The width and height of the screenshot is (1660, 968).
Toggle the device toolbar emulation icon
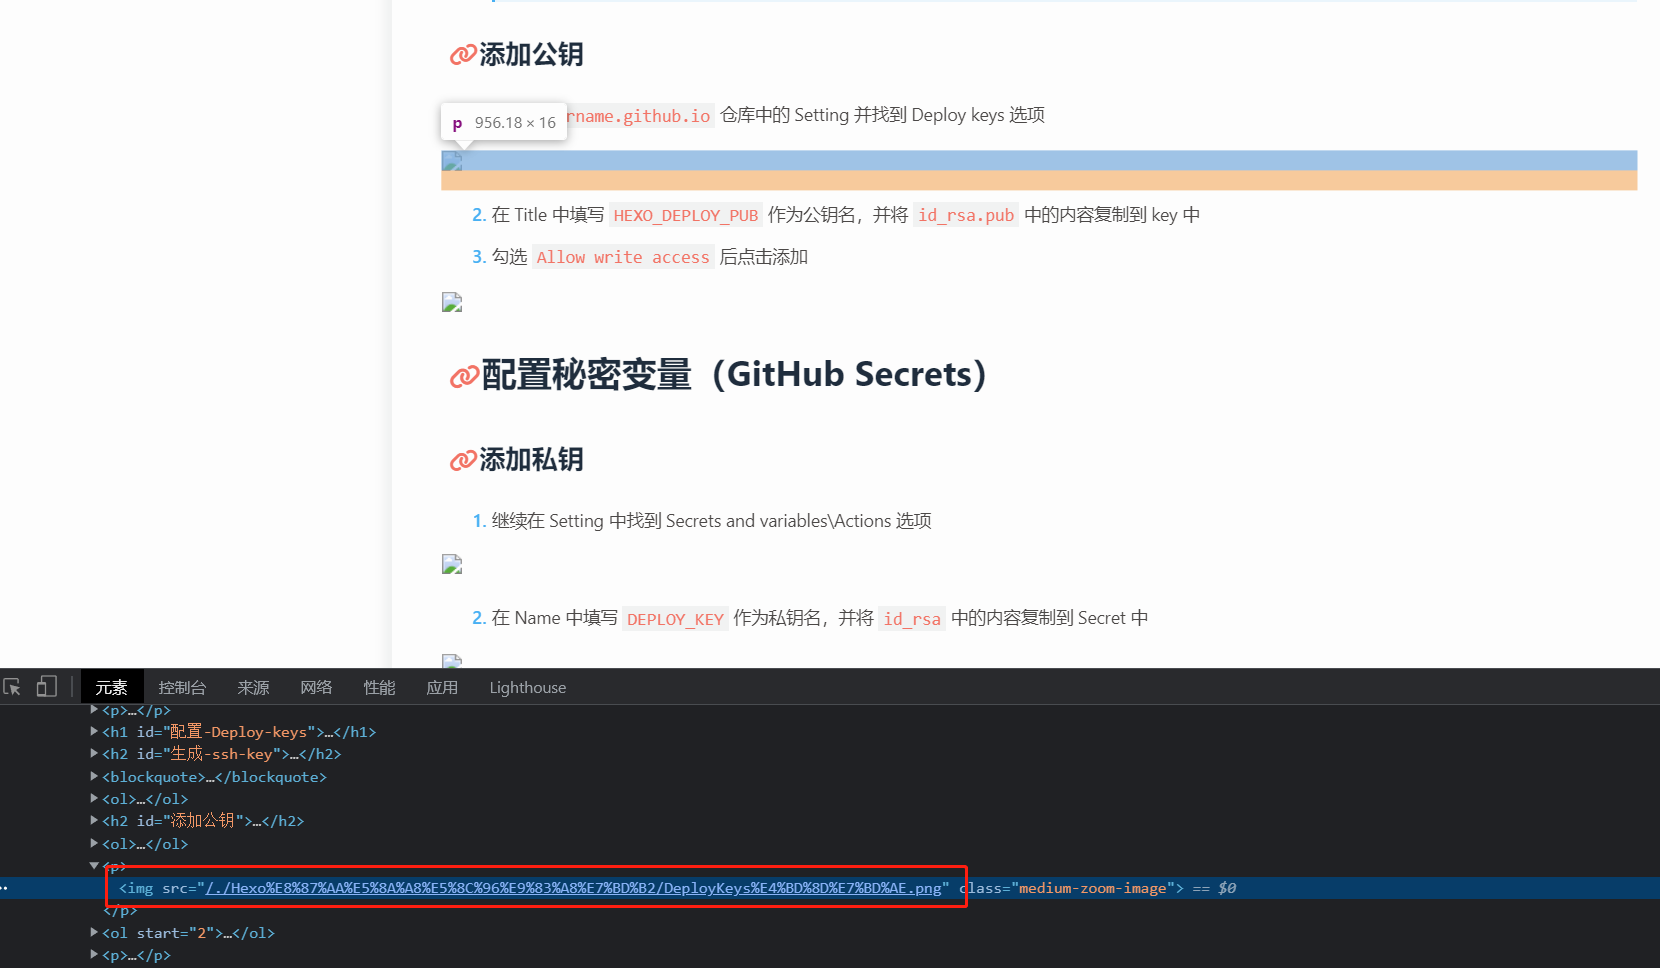pos(46,686)
